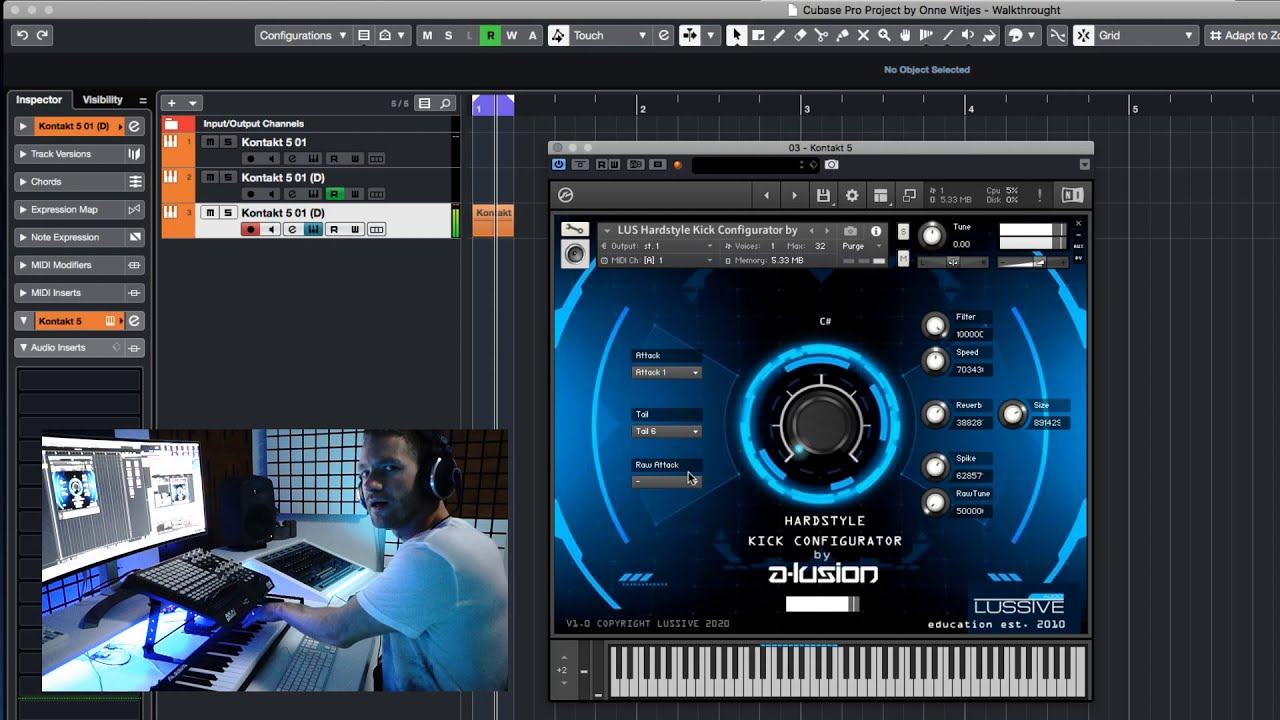Adjust the Filter knob
The height and width of the screenshot is (720, 1280).
click(935, 325)
